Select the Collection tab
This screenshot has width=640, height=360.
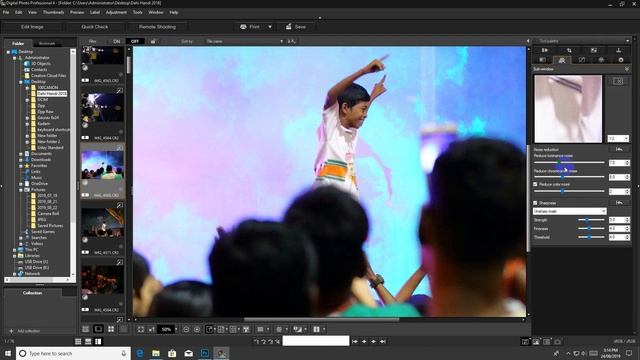32,293
